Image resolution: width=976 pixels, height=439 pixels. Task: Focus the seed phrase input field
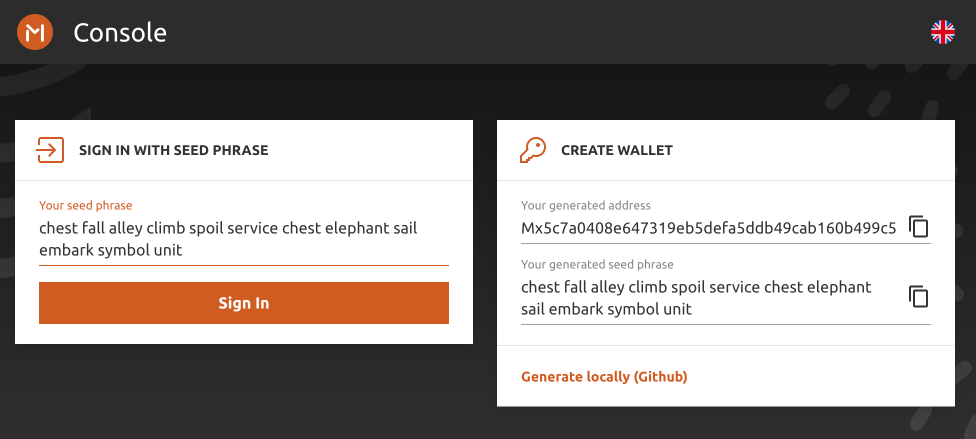point(243,239)
